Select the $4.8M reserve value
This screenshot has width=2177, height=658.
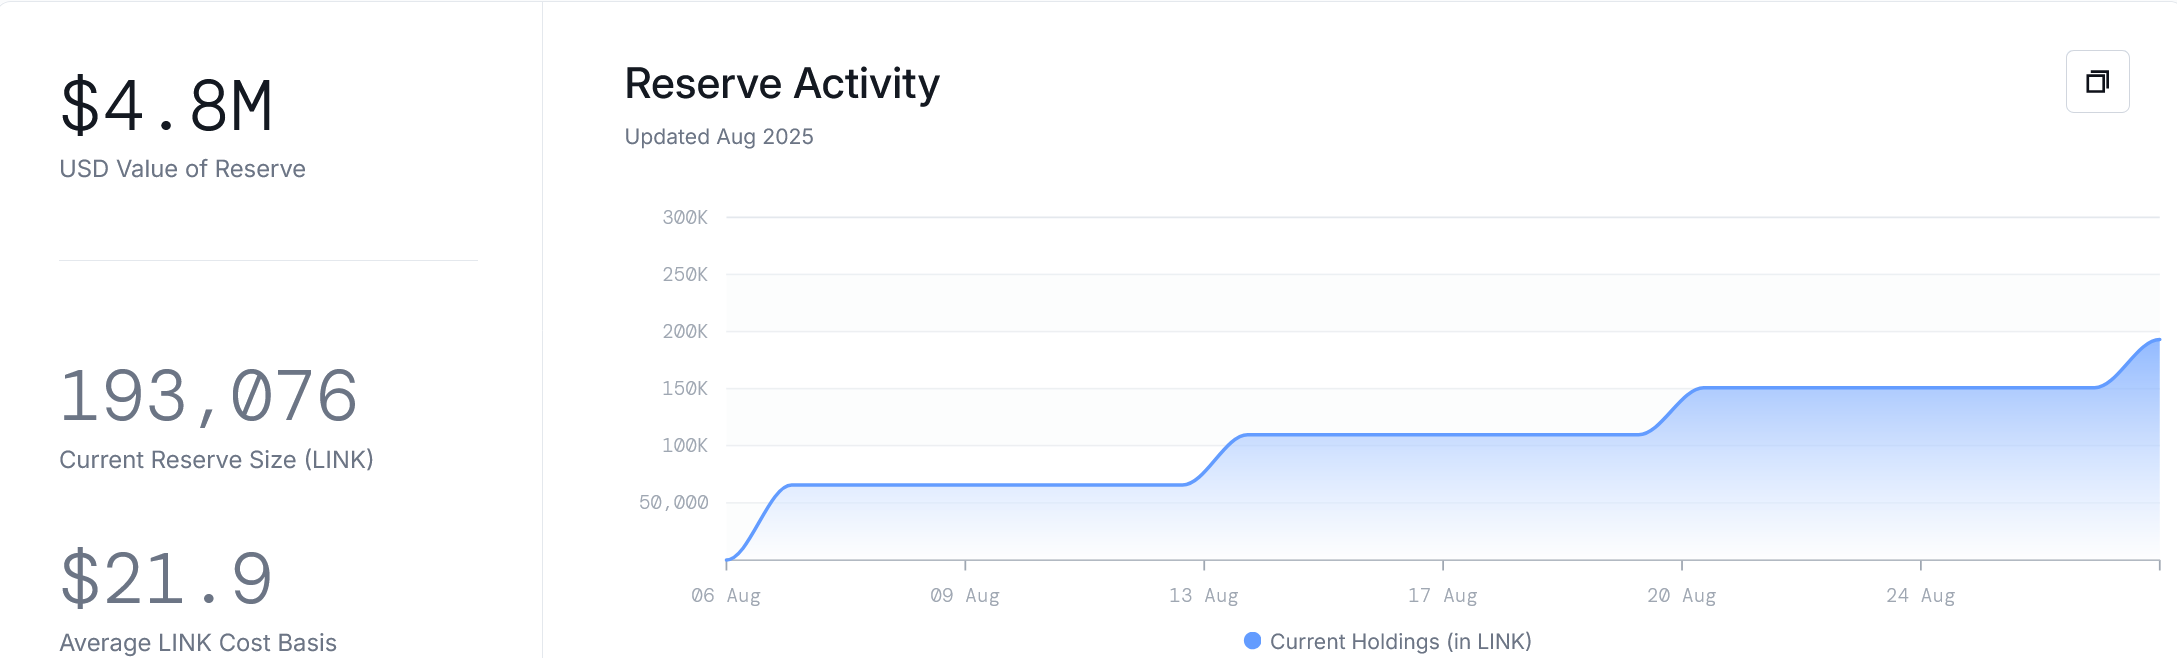coord(167,106)
